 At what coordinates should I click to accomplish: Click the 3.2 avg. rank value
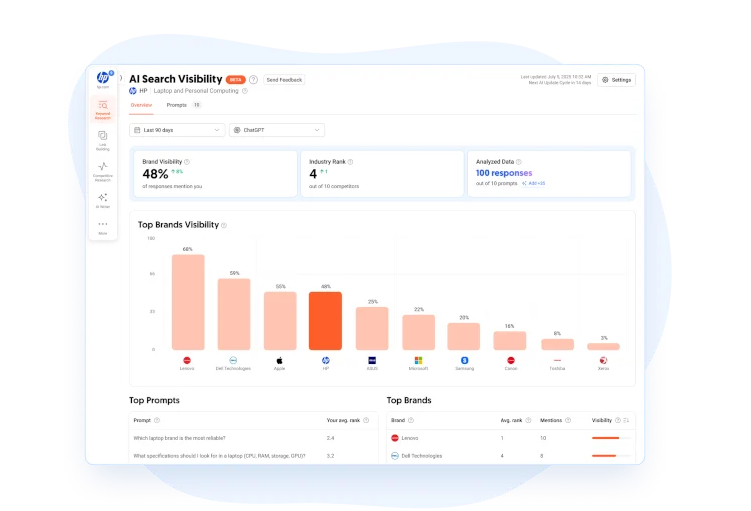[x=330, y=456]
